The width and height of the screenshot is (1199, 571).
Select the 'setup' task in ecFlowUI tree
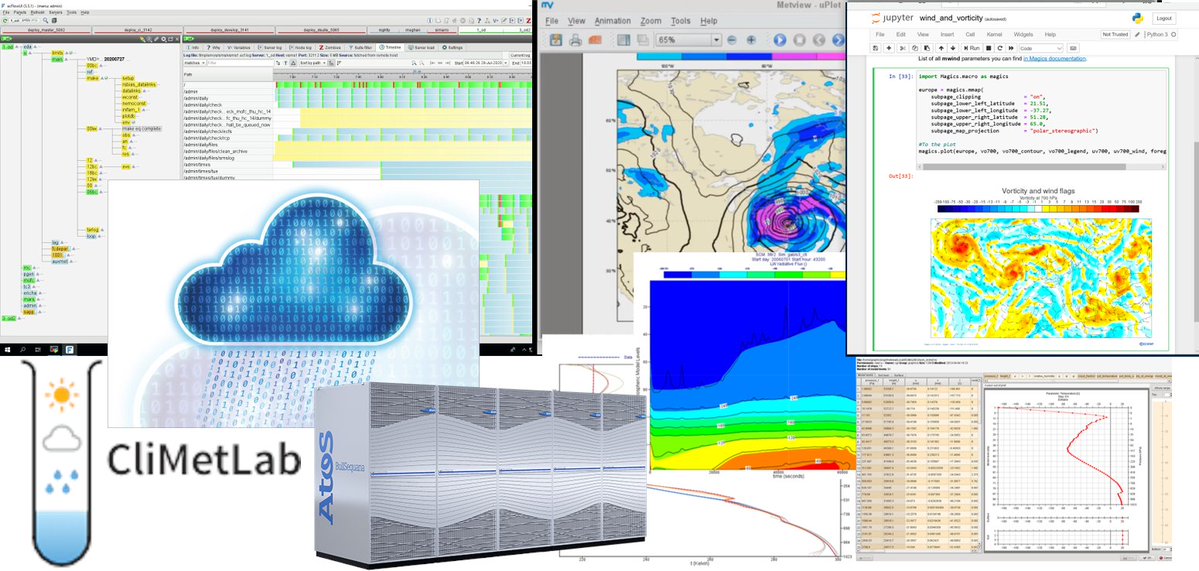pyautogui.click(x=128, y=78)
